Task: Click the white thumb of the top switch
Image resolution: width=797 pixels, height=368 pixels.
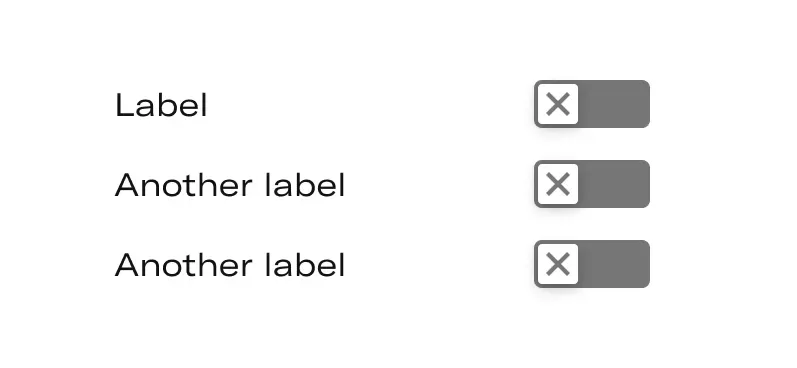Action: click(558, 104)
